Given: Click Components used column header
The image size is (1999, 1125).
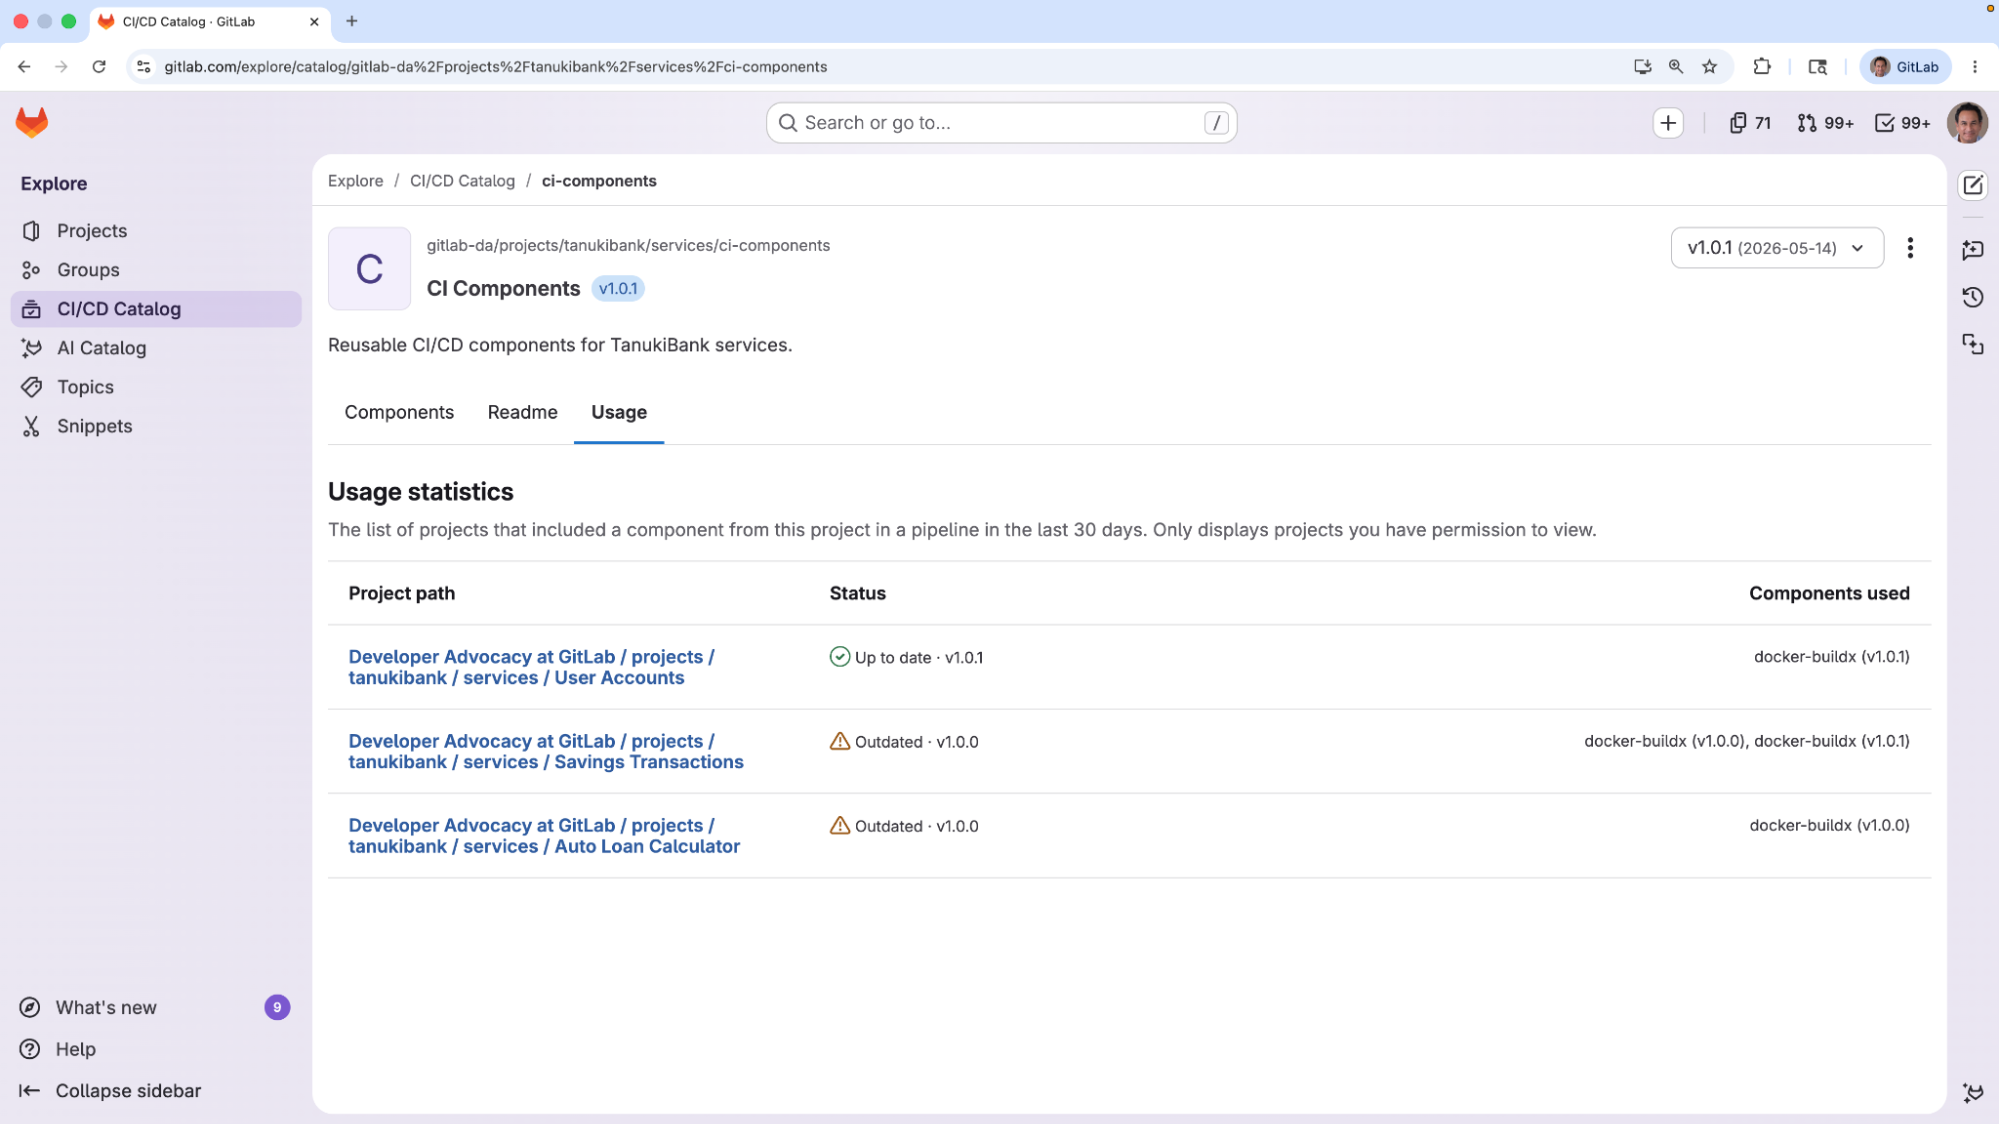Looking at the screenshot, I should point(1829,594).
